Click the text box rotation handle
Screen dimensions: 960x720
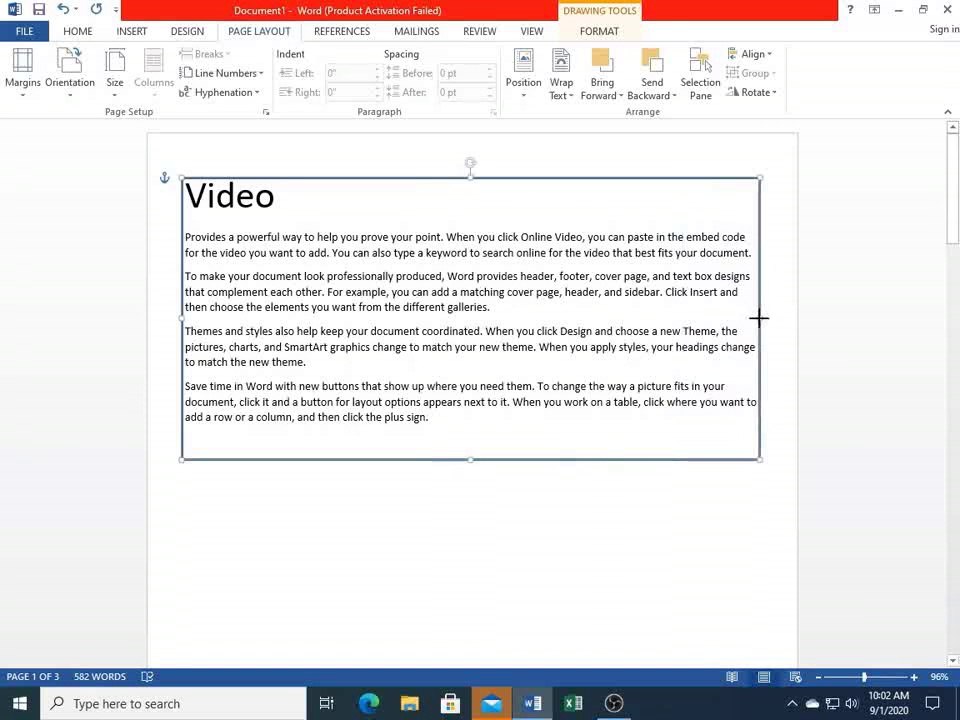[x=470, y=162]
